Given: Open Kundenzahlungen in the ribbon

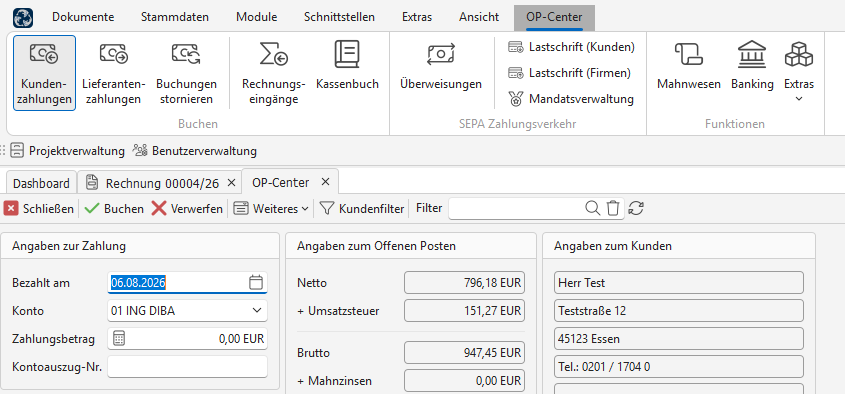Looking at the screenshot, I should pyautogui.click(x=44, y=73).
